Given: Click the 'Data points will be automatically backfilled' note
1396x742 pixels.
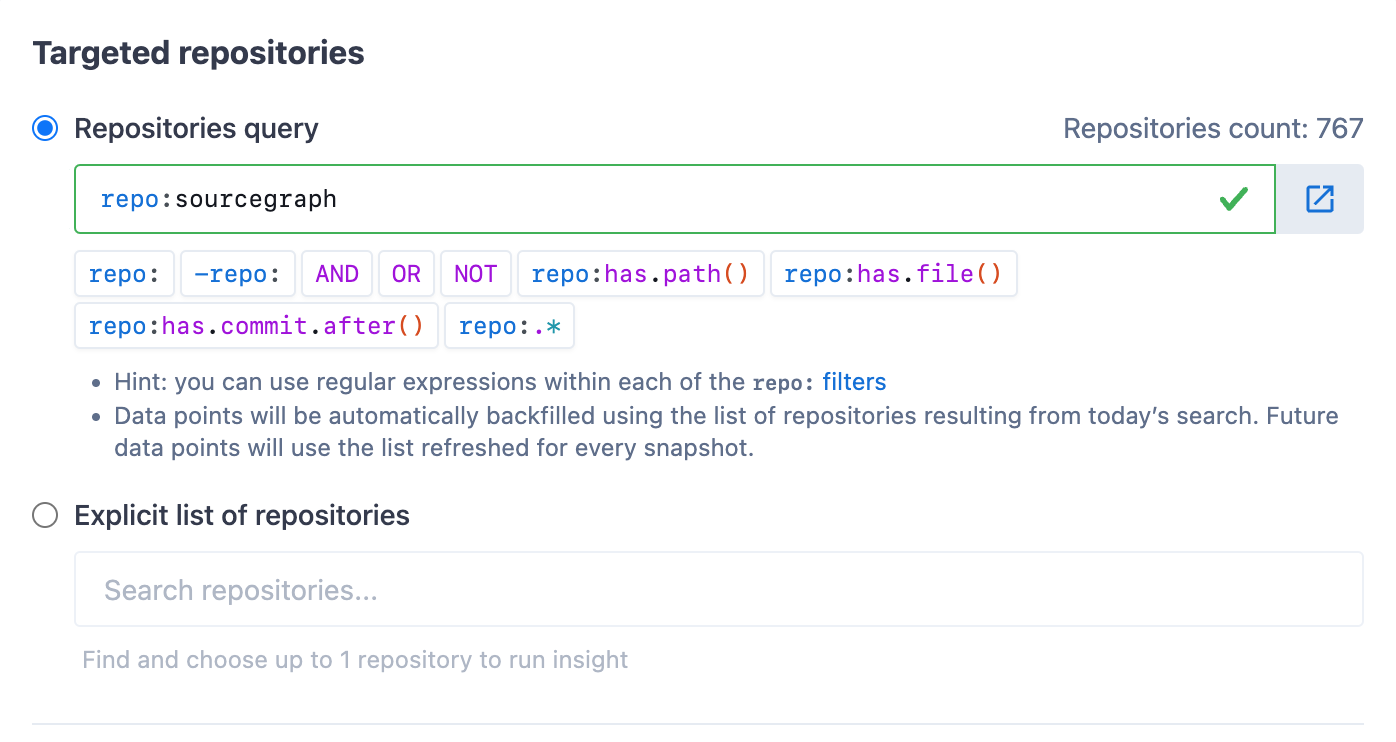Looking at the screenshot, I should coord(726,431).
